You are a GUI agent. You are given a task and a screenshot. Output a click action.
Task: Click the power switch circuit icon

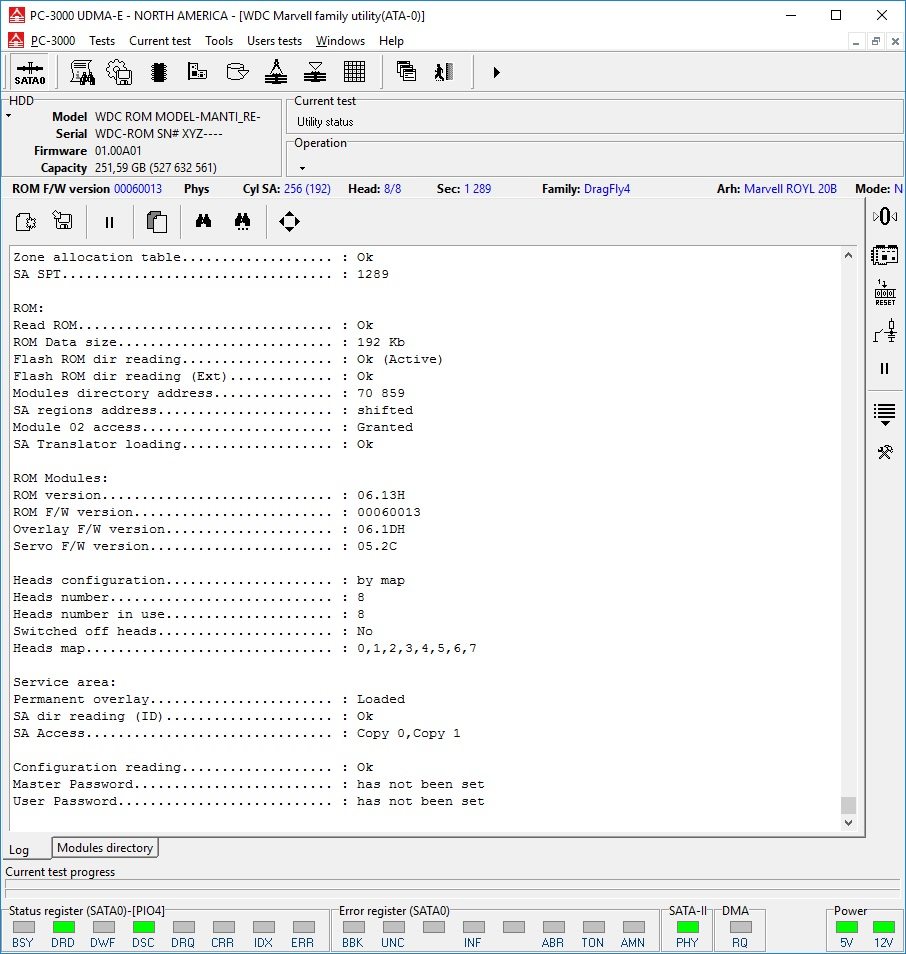[x=885, y=331]
